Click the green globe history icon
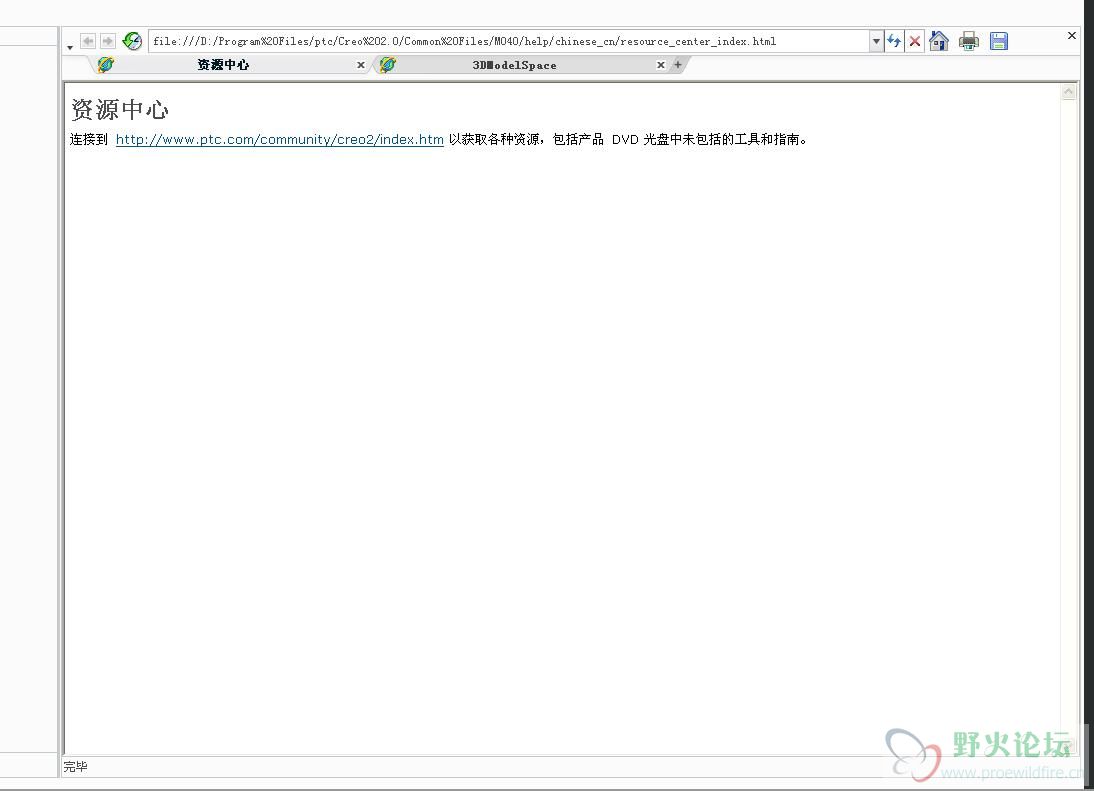The height and width of the screenshot is (791, 1094). click(x=132, y=41)
